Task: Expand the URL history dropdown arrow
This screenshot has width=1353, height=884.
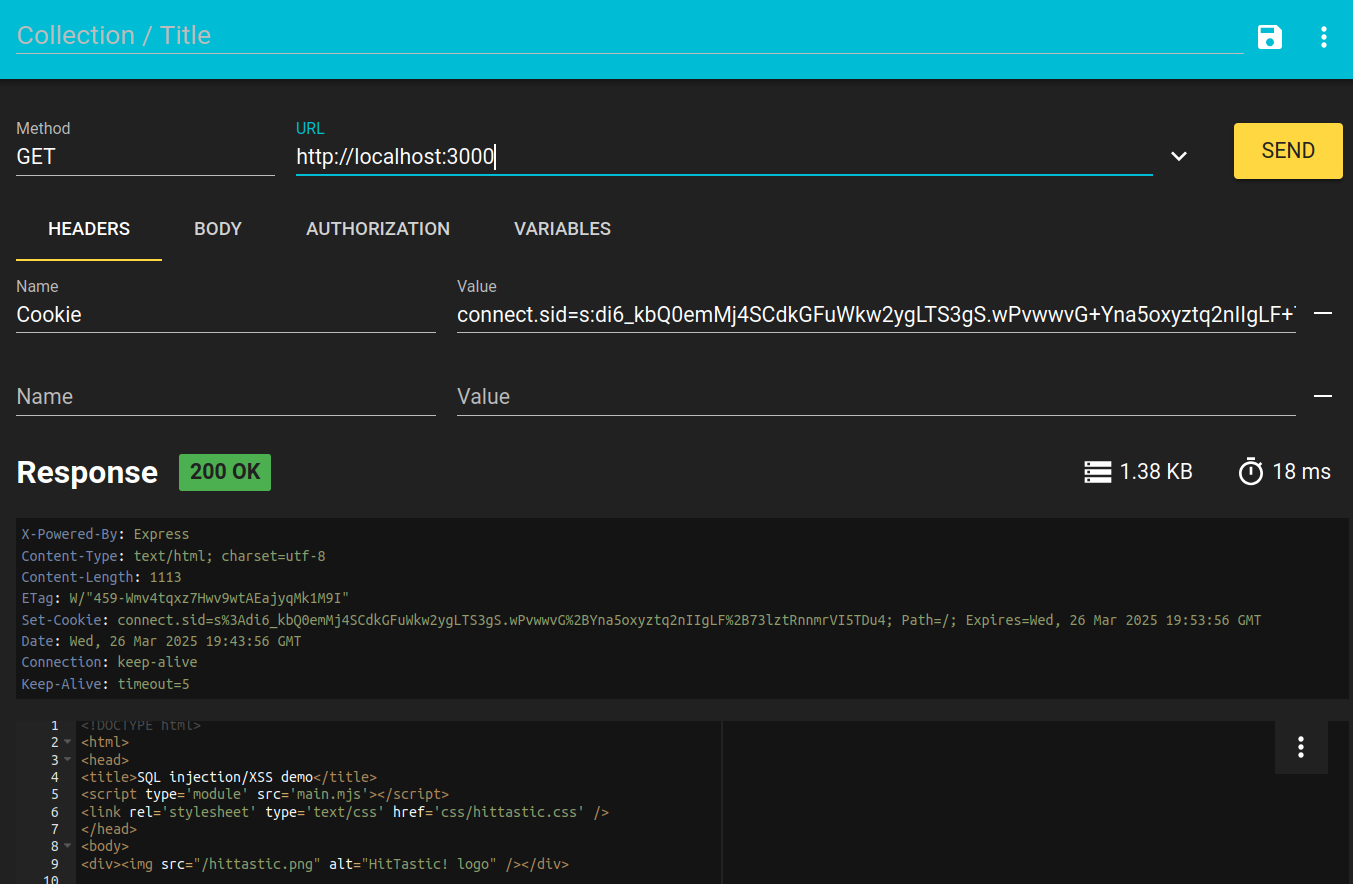Action: point(1179,156)
